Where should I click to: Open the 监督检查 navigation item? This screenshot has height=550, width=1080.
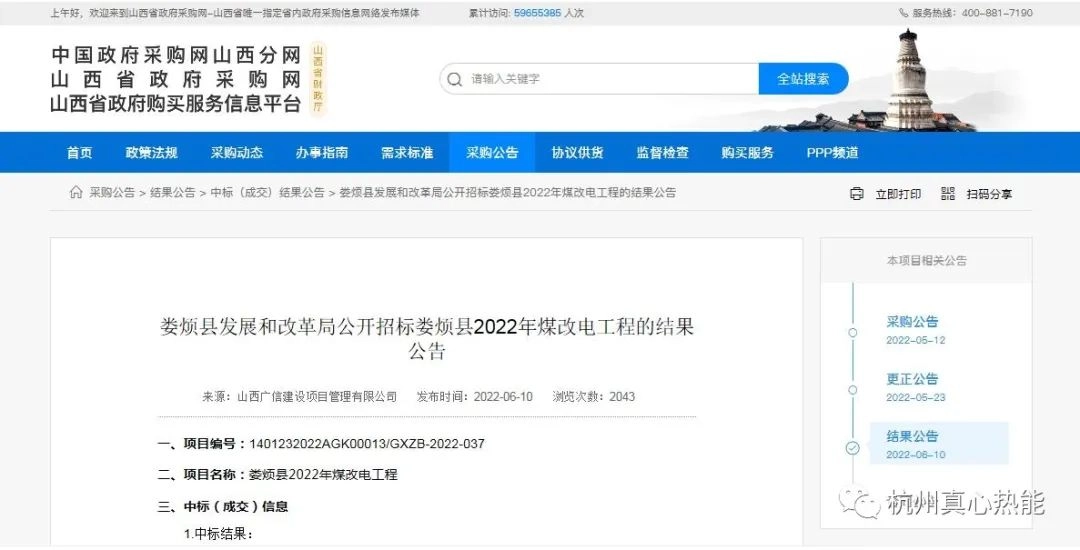point(662,153)
